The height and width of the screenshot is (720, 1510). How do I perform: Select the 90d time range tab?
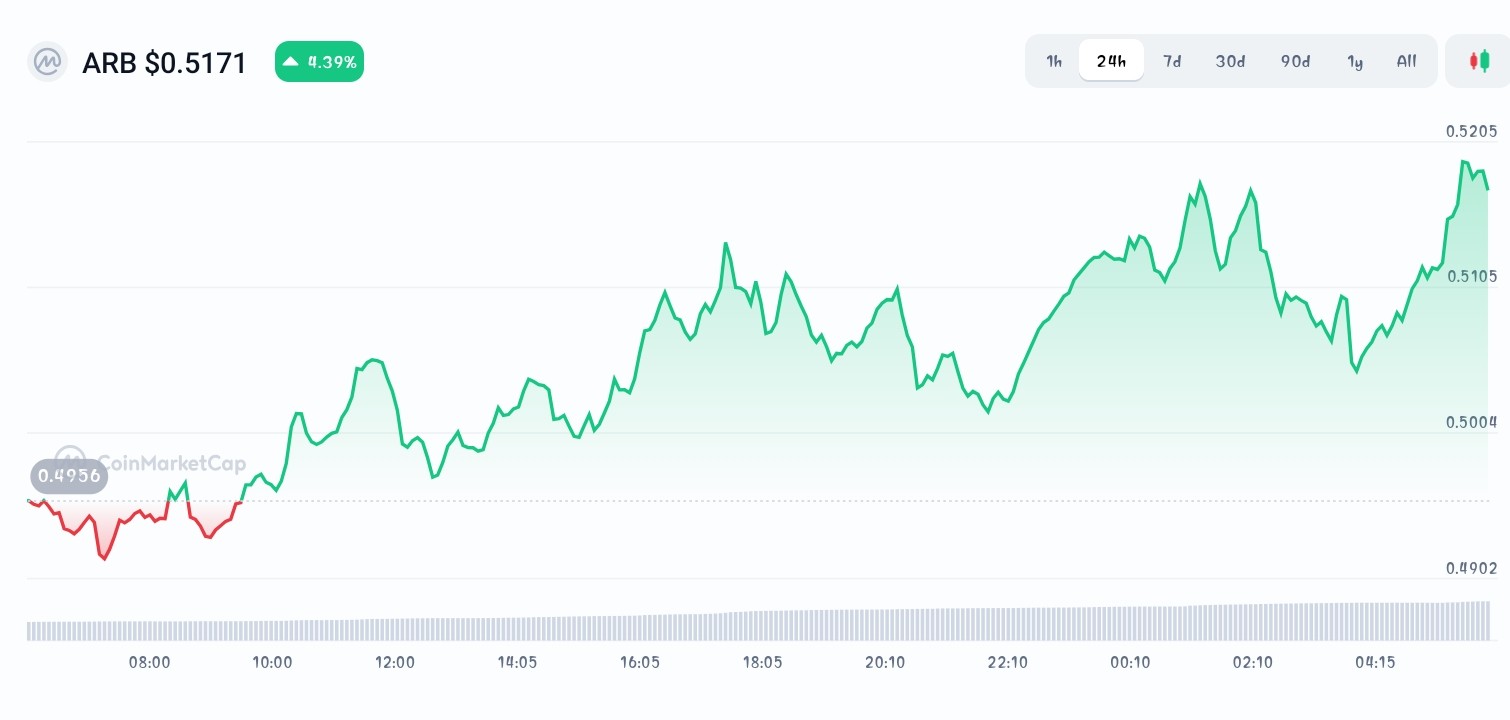pyautogui.click(x=1295, y=61)
